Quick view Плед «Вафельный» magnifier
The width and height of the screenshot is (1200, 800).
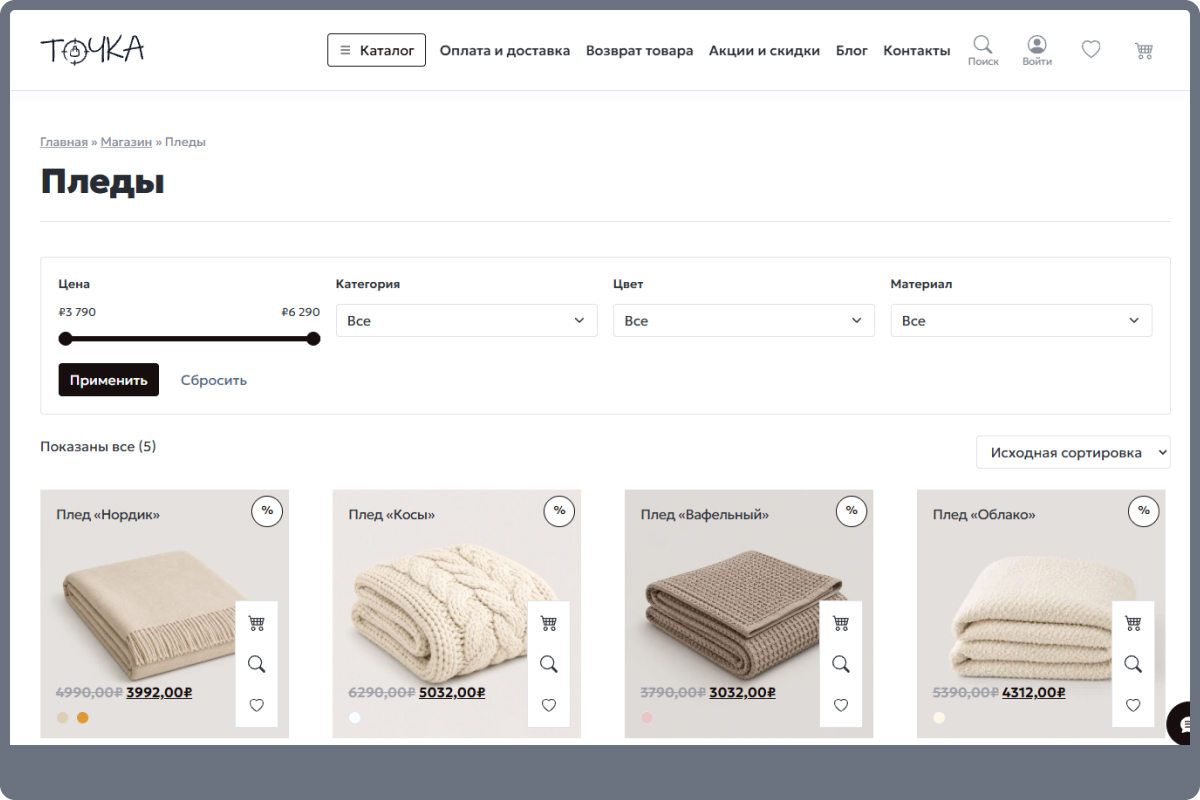[x=840, y=664]
